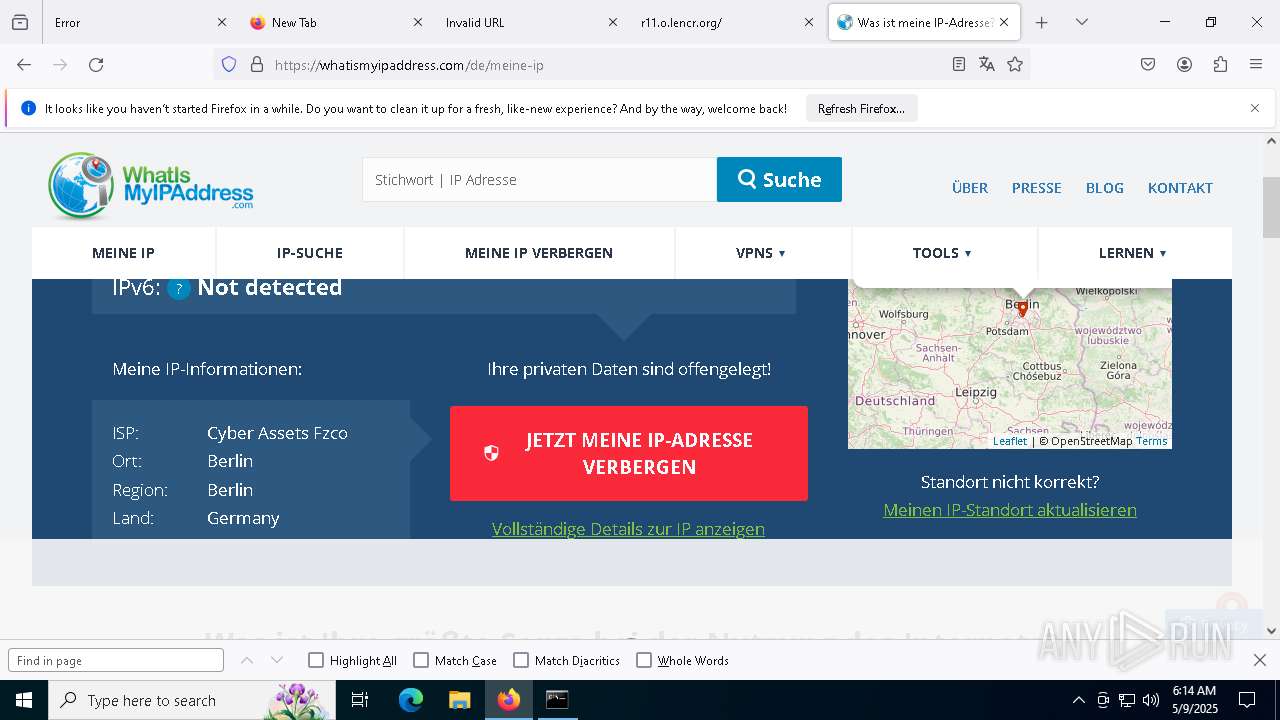This screenshot has width=1280, height=720.
Task: Open Task View on taskbar
Action: pos(360,700)
